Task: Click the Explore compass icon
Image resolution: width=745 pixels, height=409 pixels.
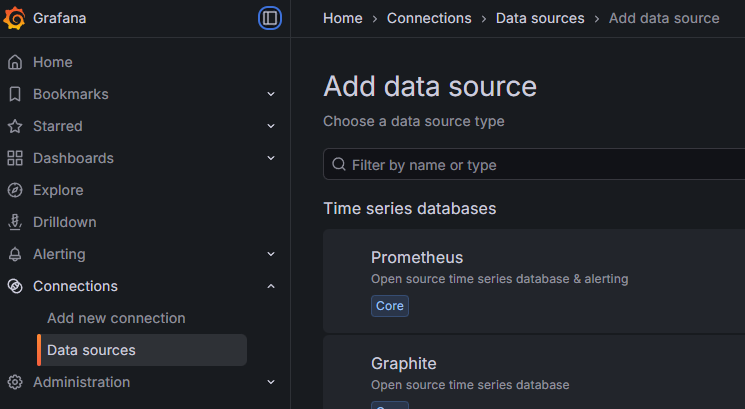Action: coord(15,190)
